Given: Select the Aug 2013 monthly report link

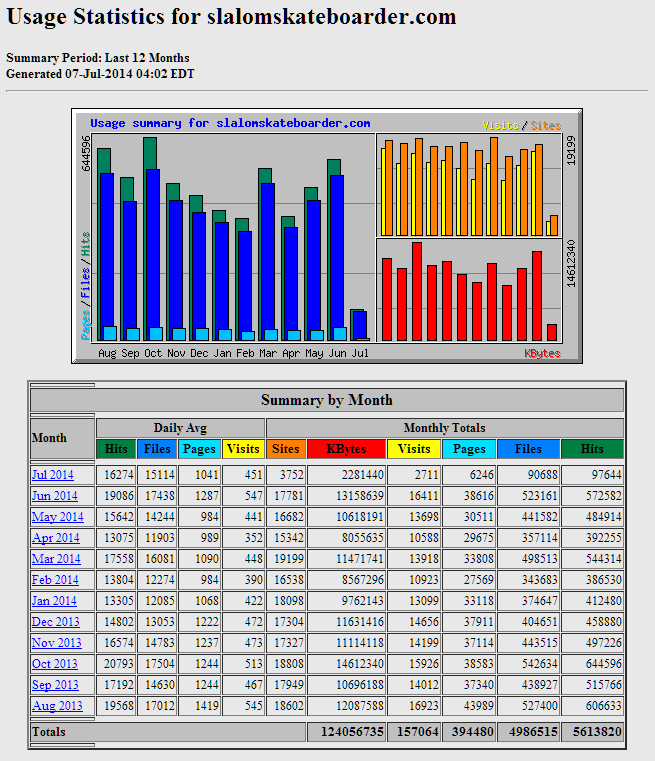Looking at the screenshot, I should [x=55, y=706].
